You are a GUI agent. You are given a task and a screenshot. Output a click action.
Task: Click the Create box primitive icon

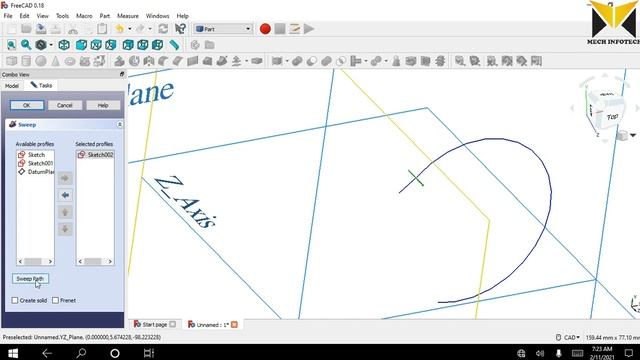11,61
